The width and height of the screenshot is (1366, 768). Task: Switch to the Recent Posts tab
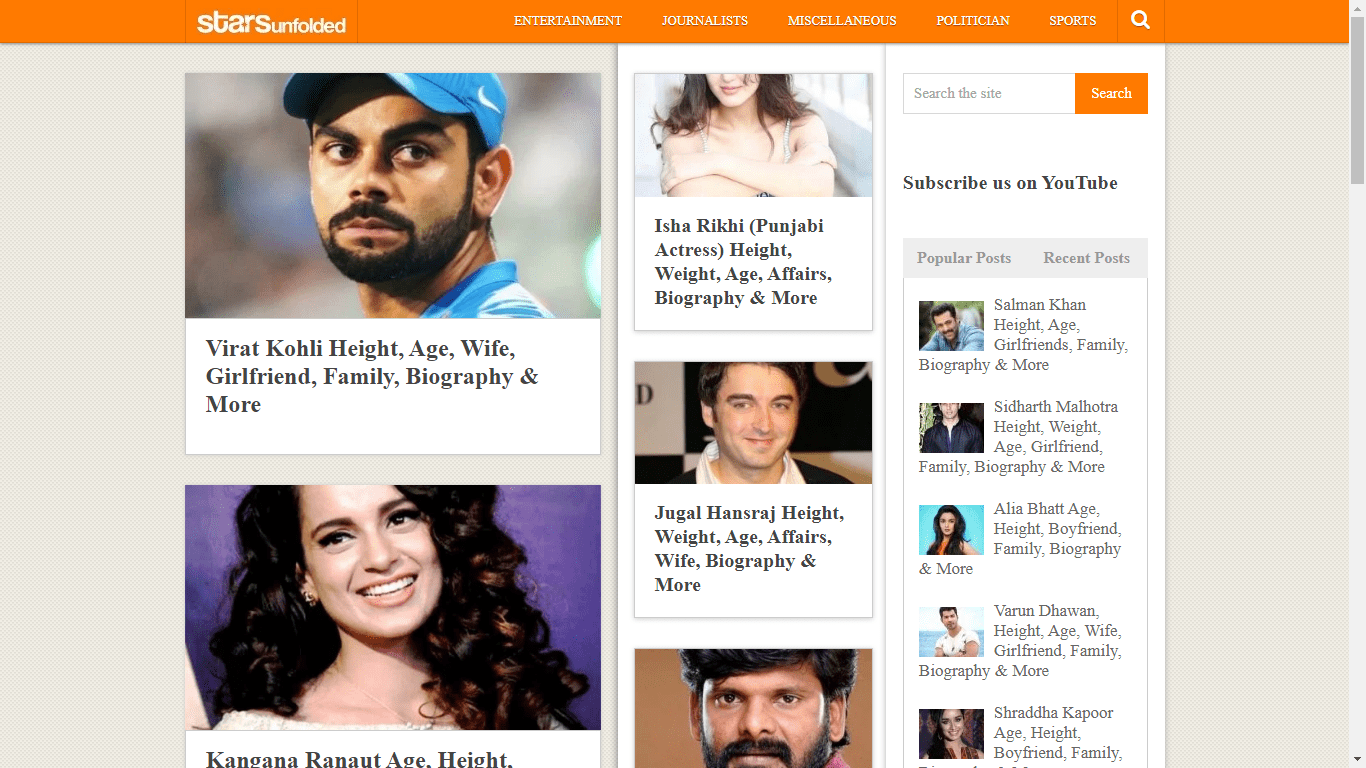(1086, 258)
